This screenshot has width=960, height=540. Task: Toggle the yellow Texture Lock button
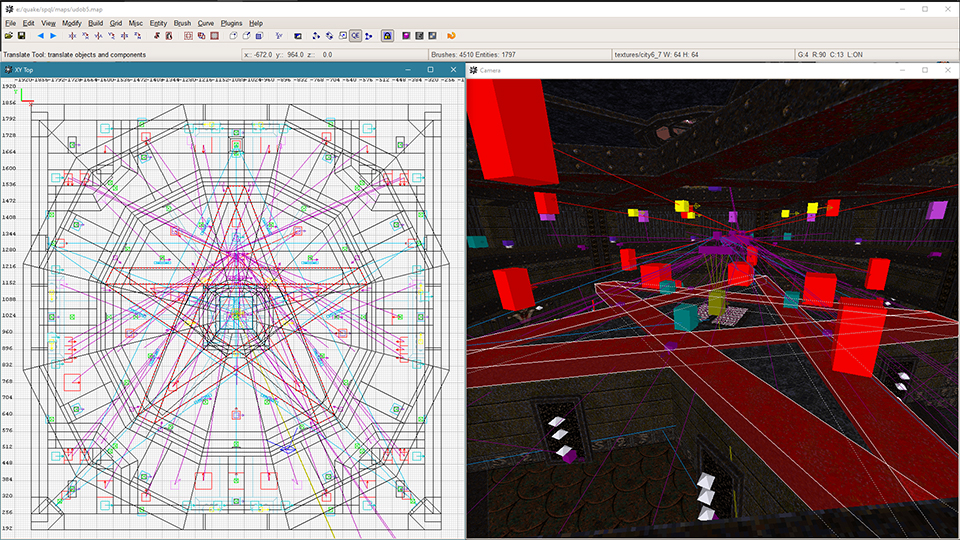pyautogui.click(x=387, y=36)
